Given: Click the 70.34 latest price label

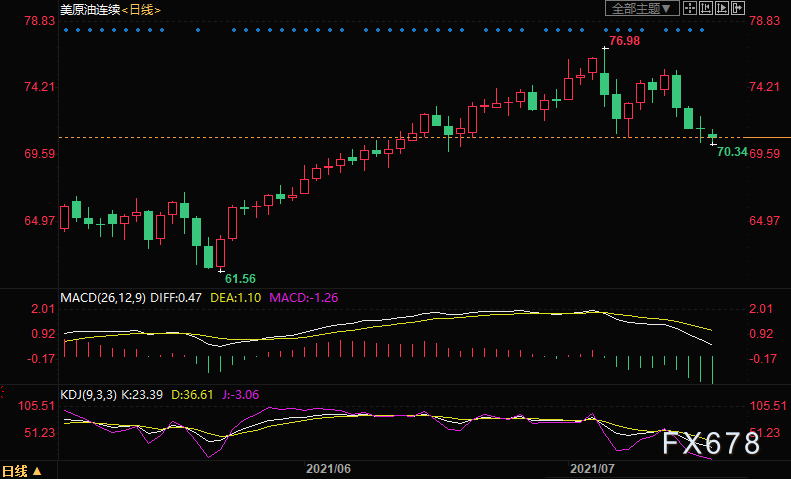Looking at the screenshot, I should (732, 151).
